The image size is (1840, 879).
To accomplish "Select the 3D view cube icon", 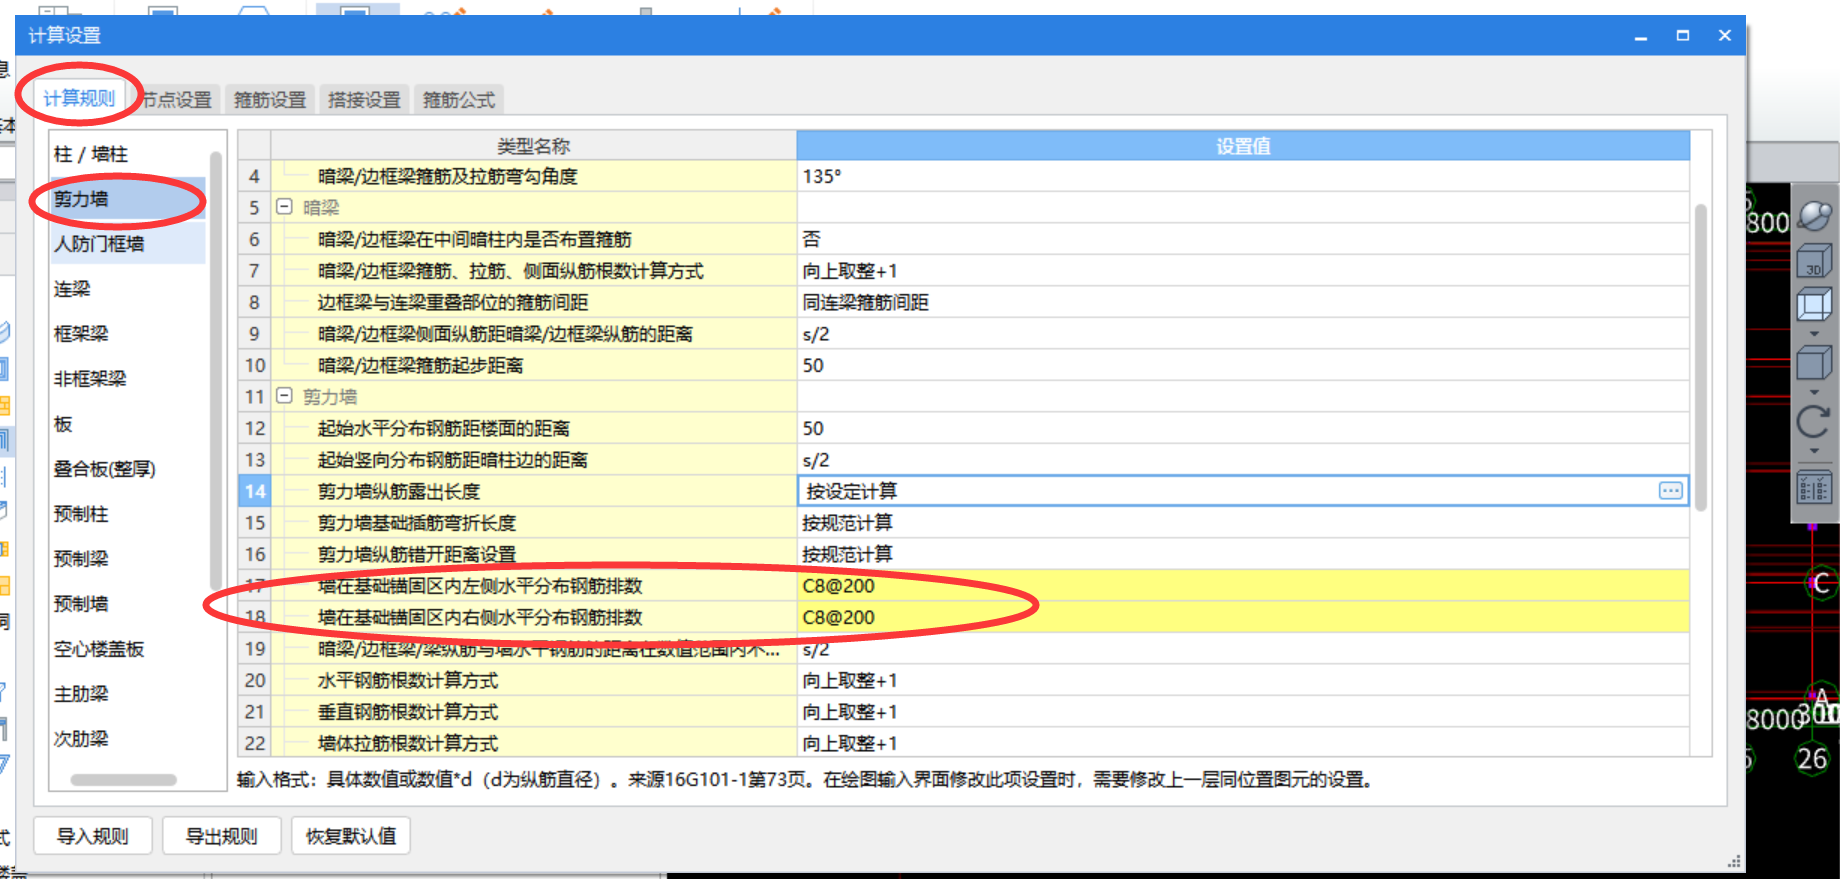I will point(1814,262).
